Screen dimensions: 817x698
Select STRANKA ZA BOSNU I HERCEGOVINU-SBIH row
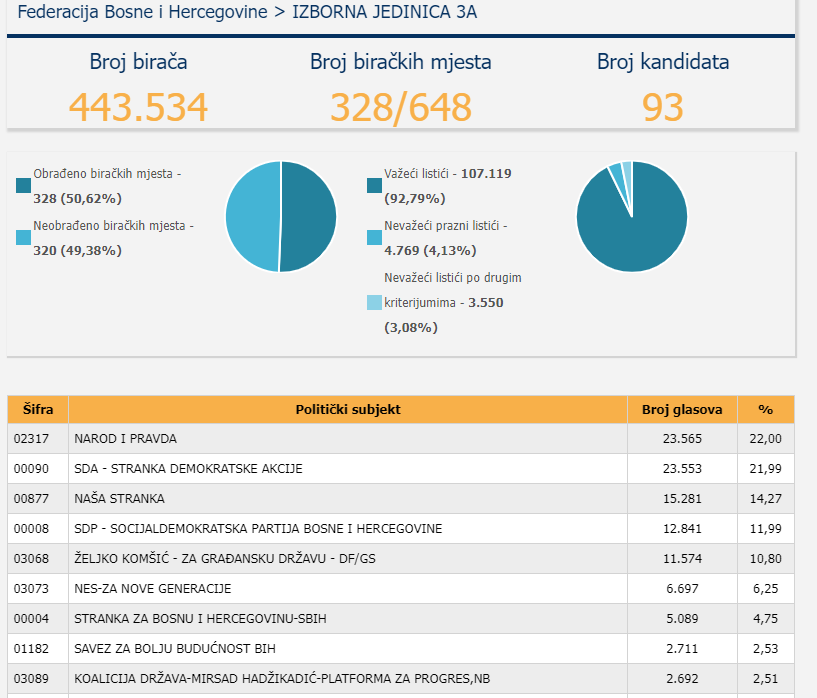401,619
